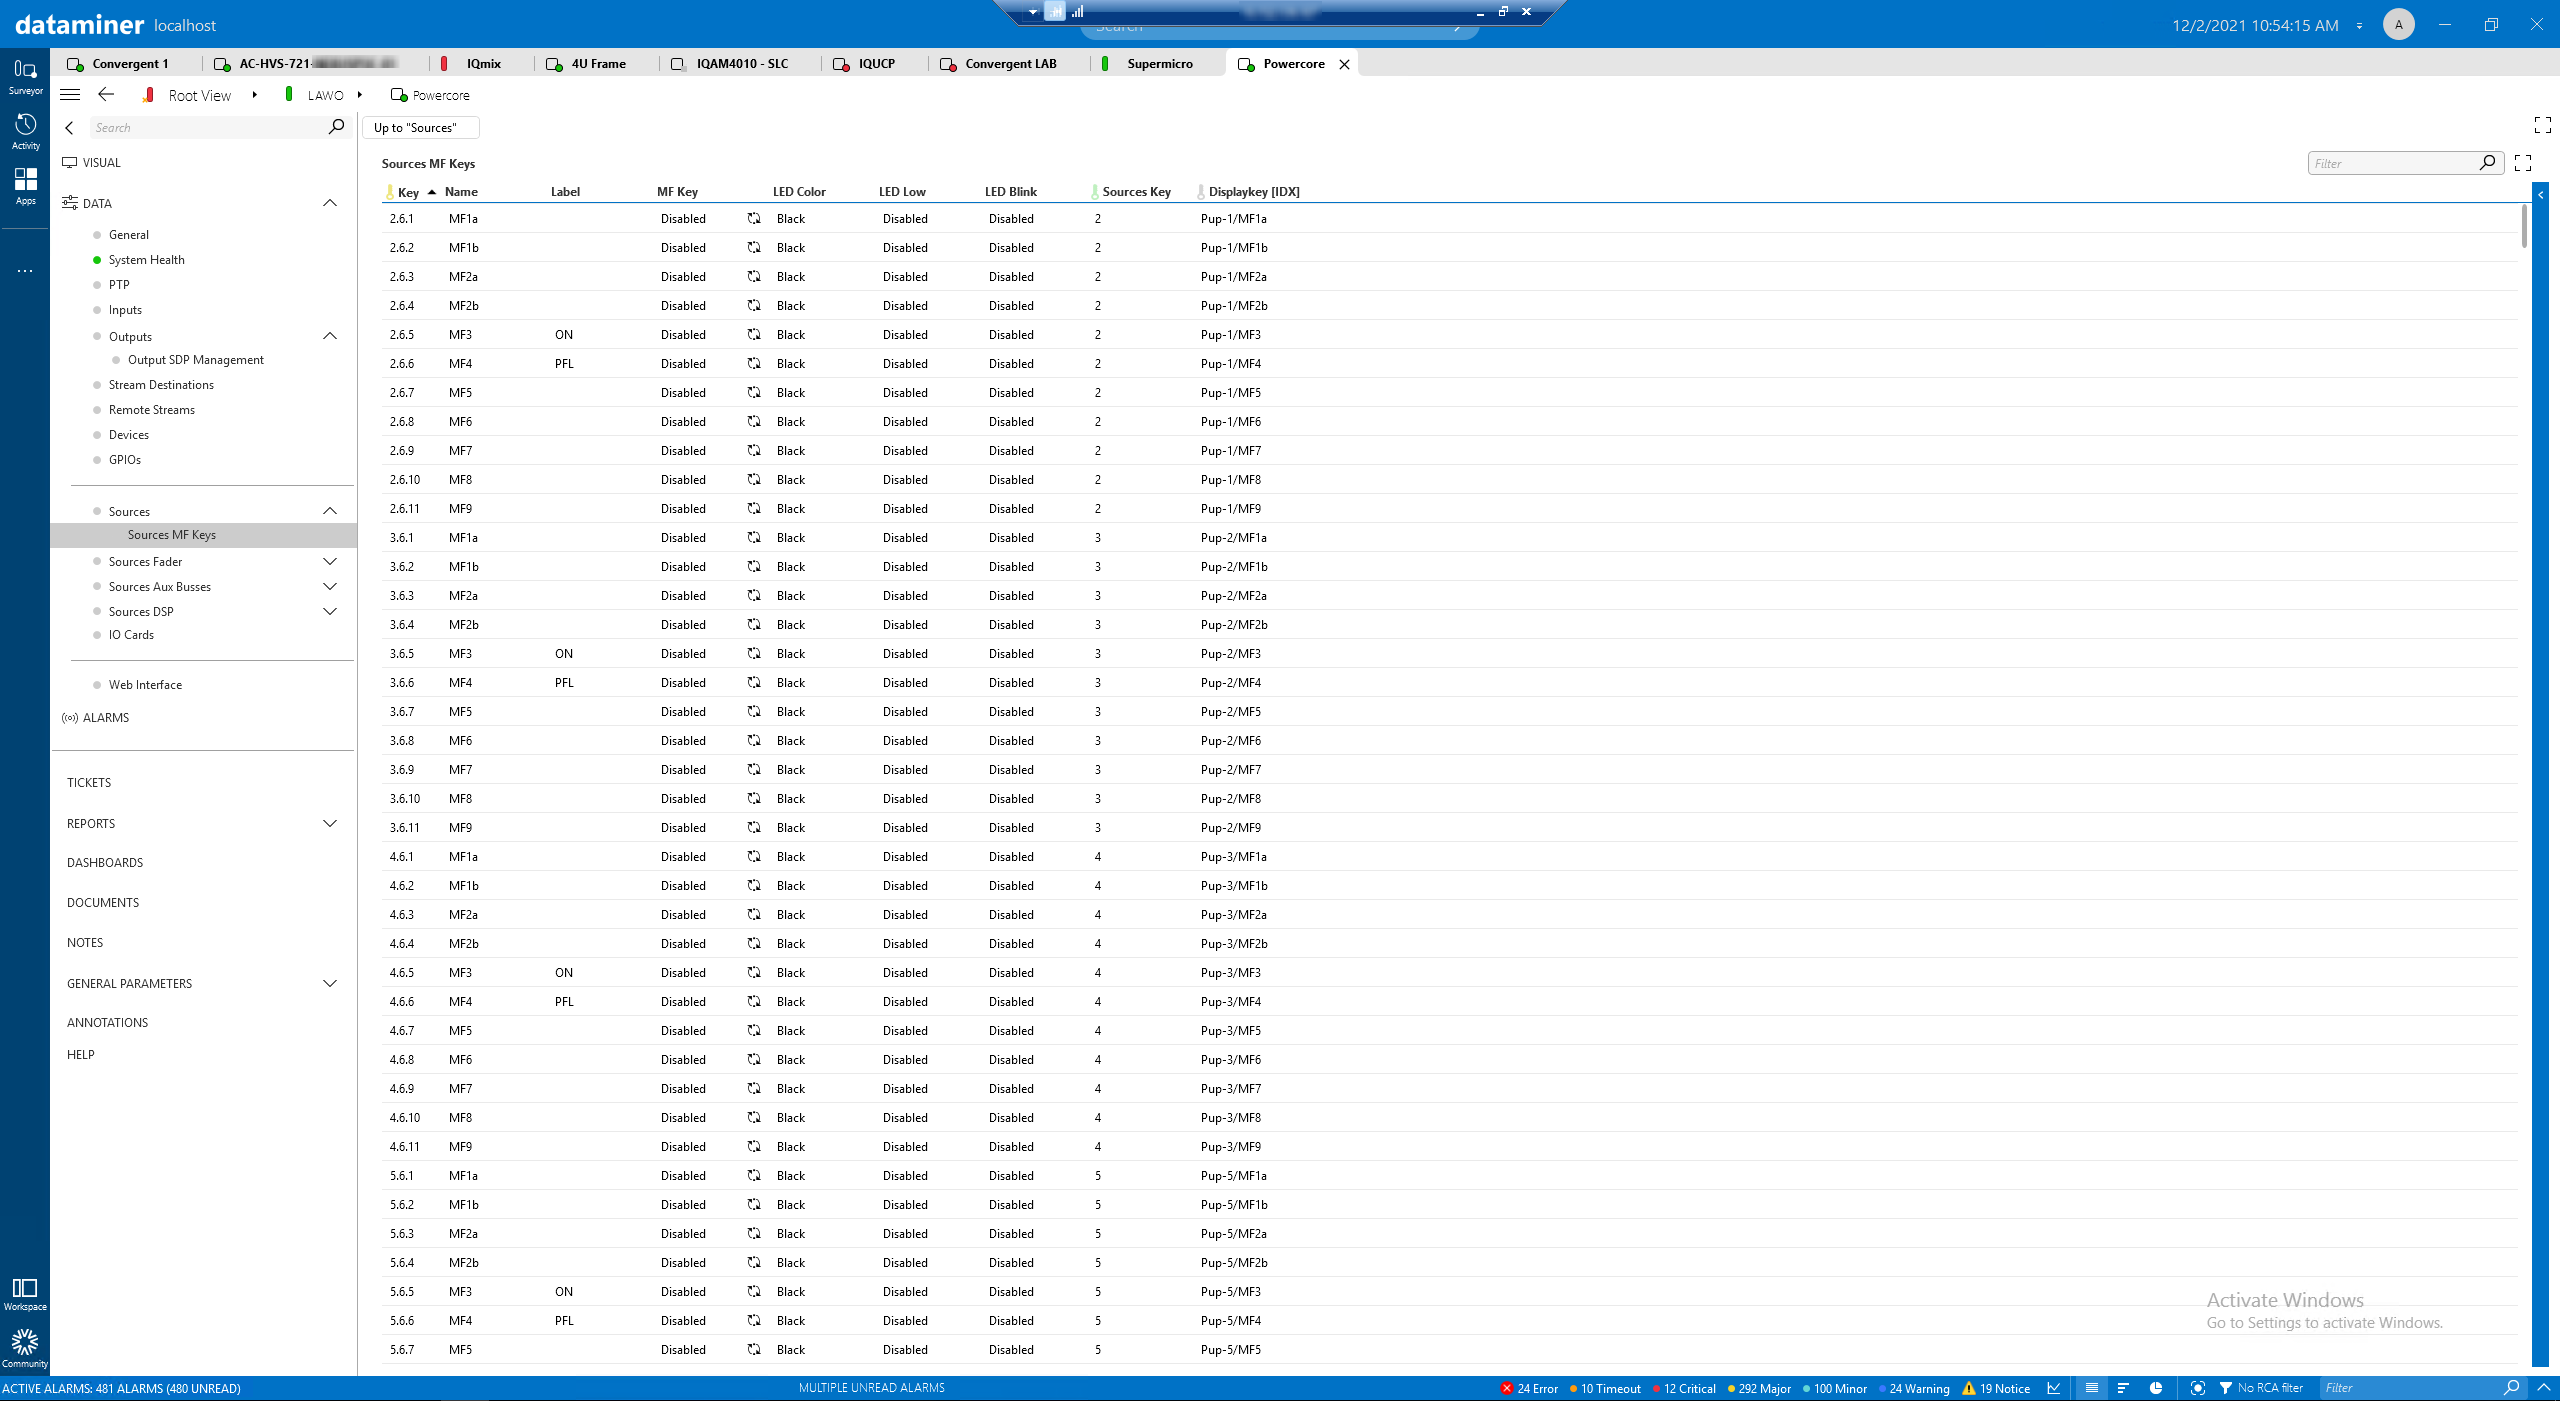This screenshot has height=1401, width=2560.
Task: Click the refresh icon in row 2.6.1
Action: tap(754, 218)
